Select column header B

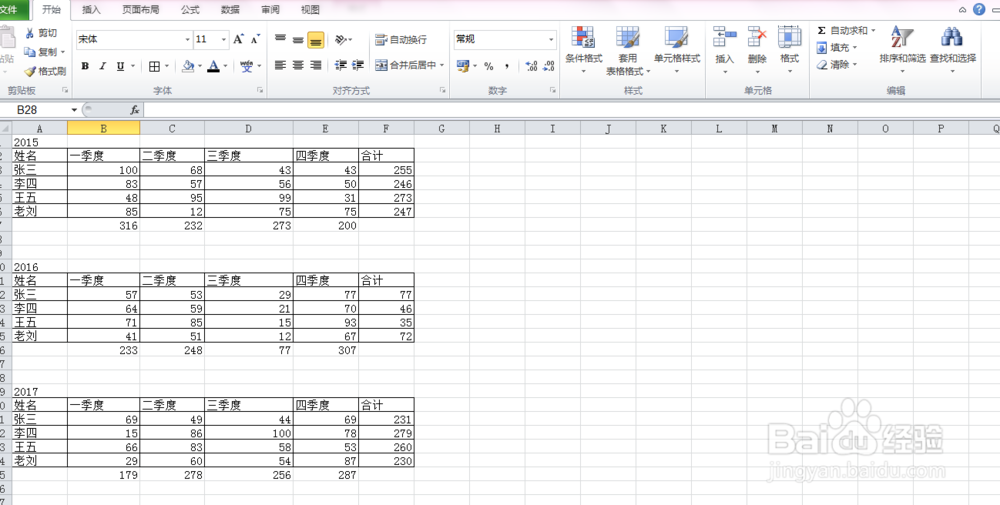click(x=103, y=129)
